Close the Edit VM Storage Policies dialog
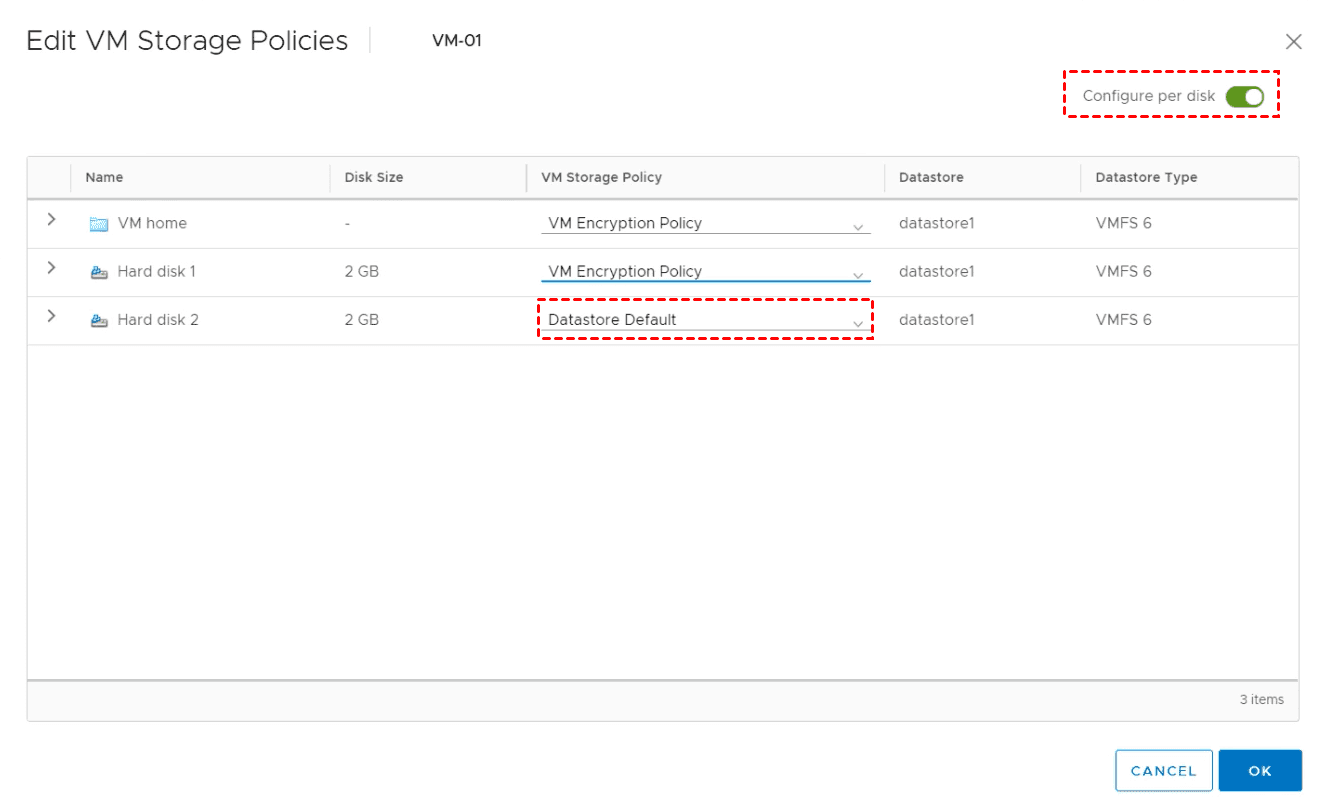Image resolution: width=1320 pixels, height=809 pixels. click(1293, 42)
